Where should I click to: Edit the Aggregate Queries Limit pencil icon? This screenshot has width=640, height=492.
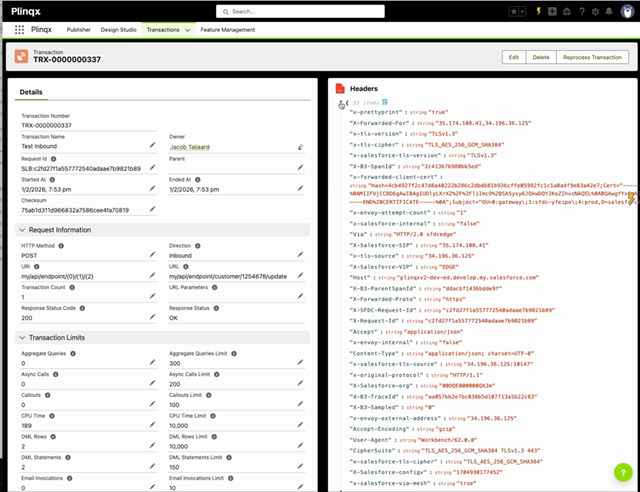(x=300, y=362)
